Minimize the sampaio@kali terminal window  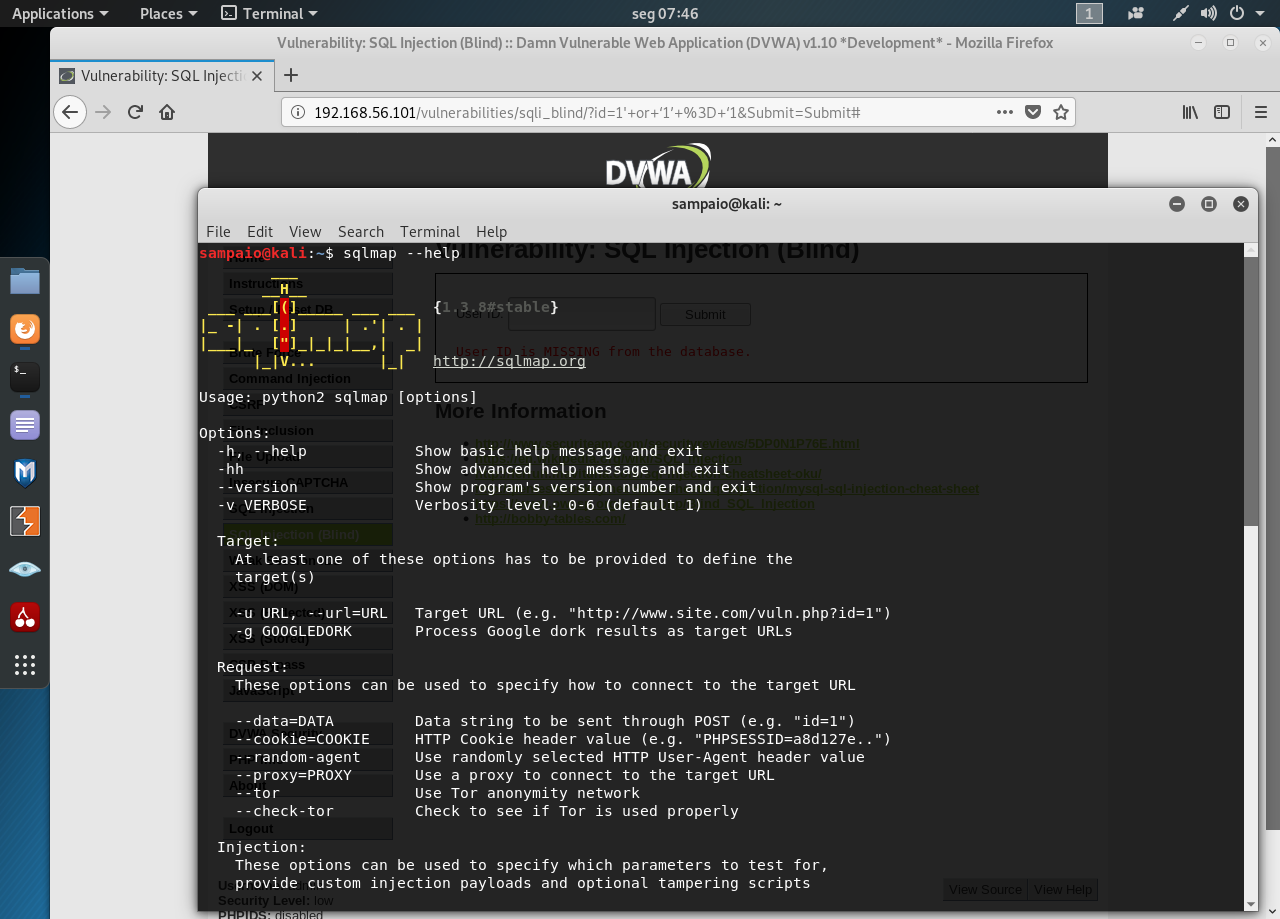1177,203
